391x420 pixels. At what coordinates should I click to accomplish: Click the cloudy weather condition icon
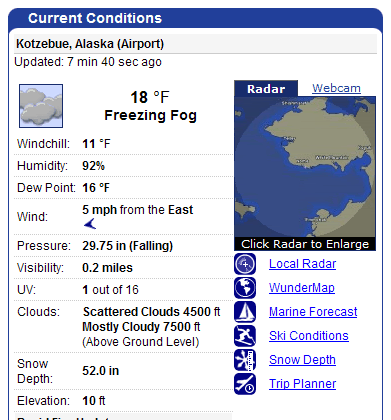41,106
